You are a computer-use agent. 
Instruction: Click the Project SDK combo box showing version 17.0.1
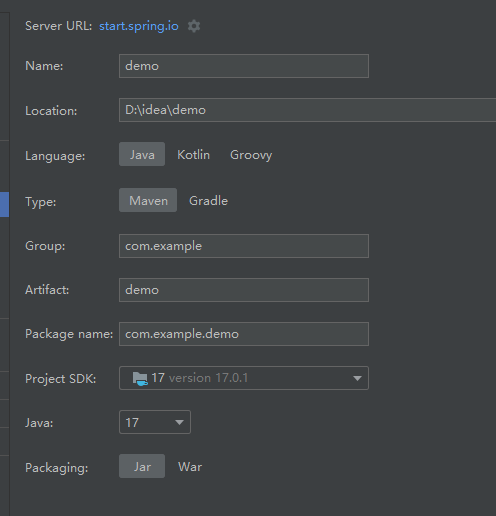click(x=244, y=378)
